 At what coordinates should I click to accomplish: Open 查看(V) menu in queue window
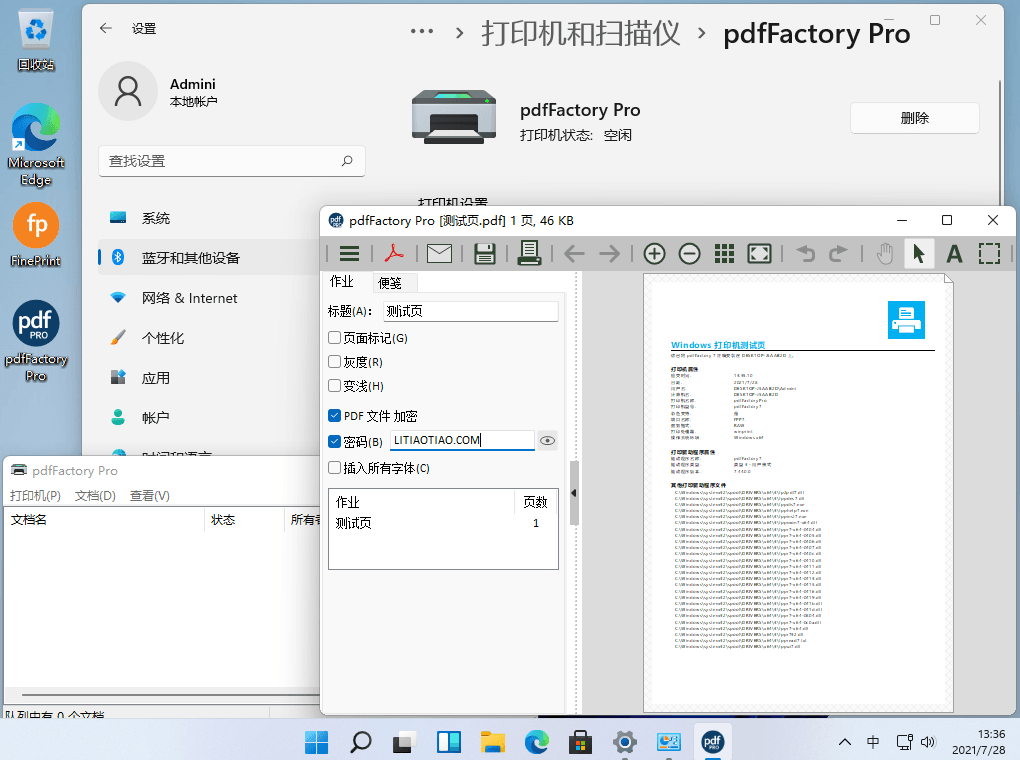click(x=150, y=496)
